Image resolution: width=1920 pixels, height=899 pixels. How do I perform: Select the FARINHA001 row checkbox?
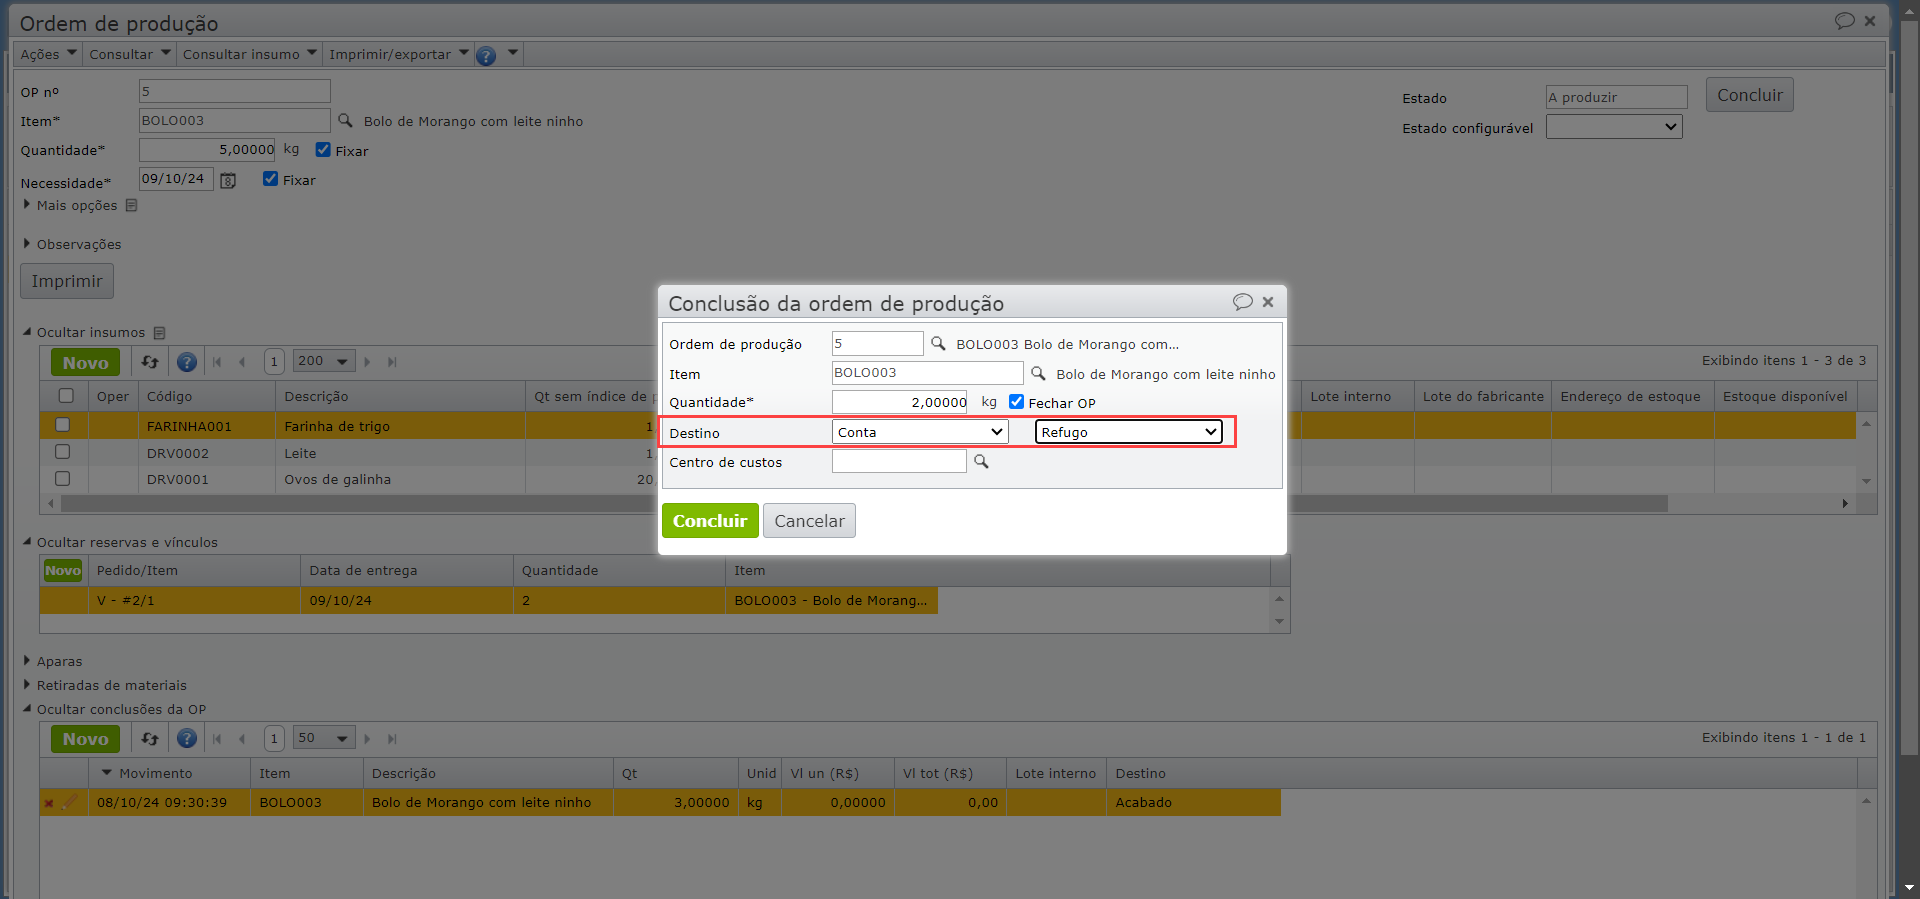coord(62,425)
